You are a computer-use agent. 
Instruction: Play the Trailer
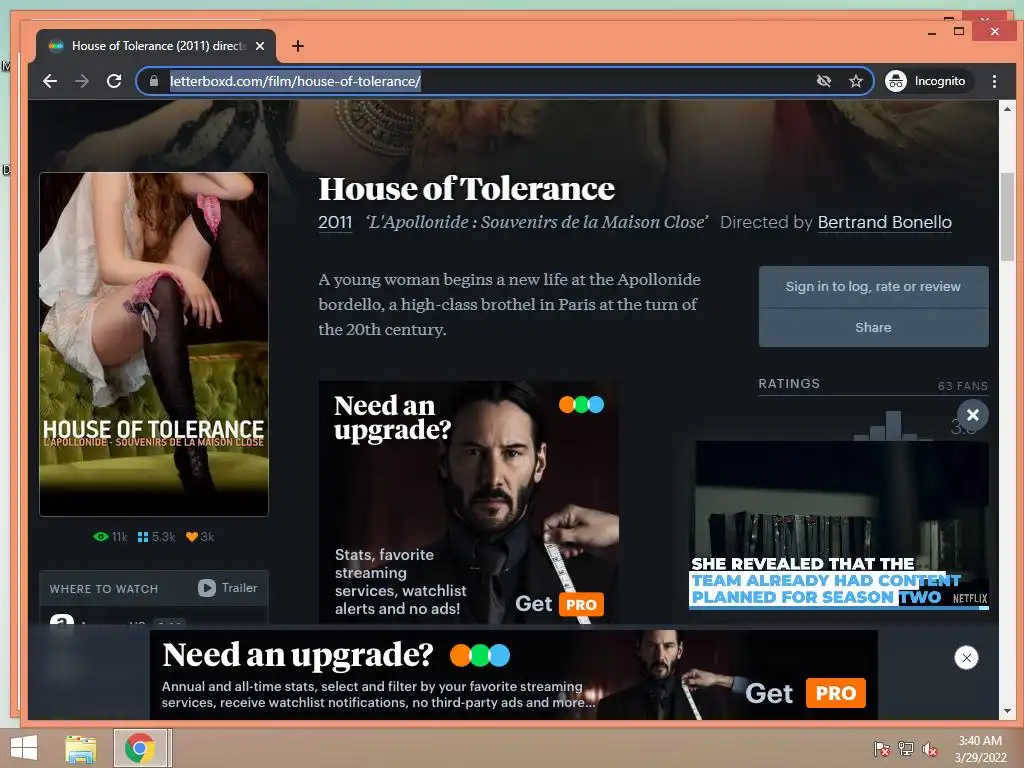[x=228, y=588]
